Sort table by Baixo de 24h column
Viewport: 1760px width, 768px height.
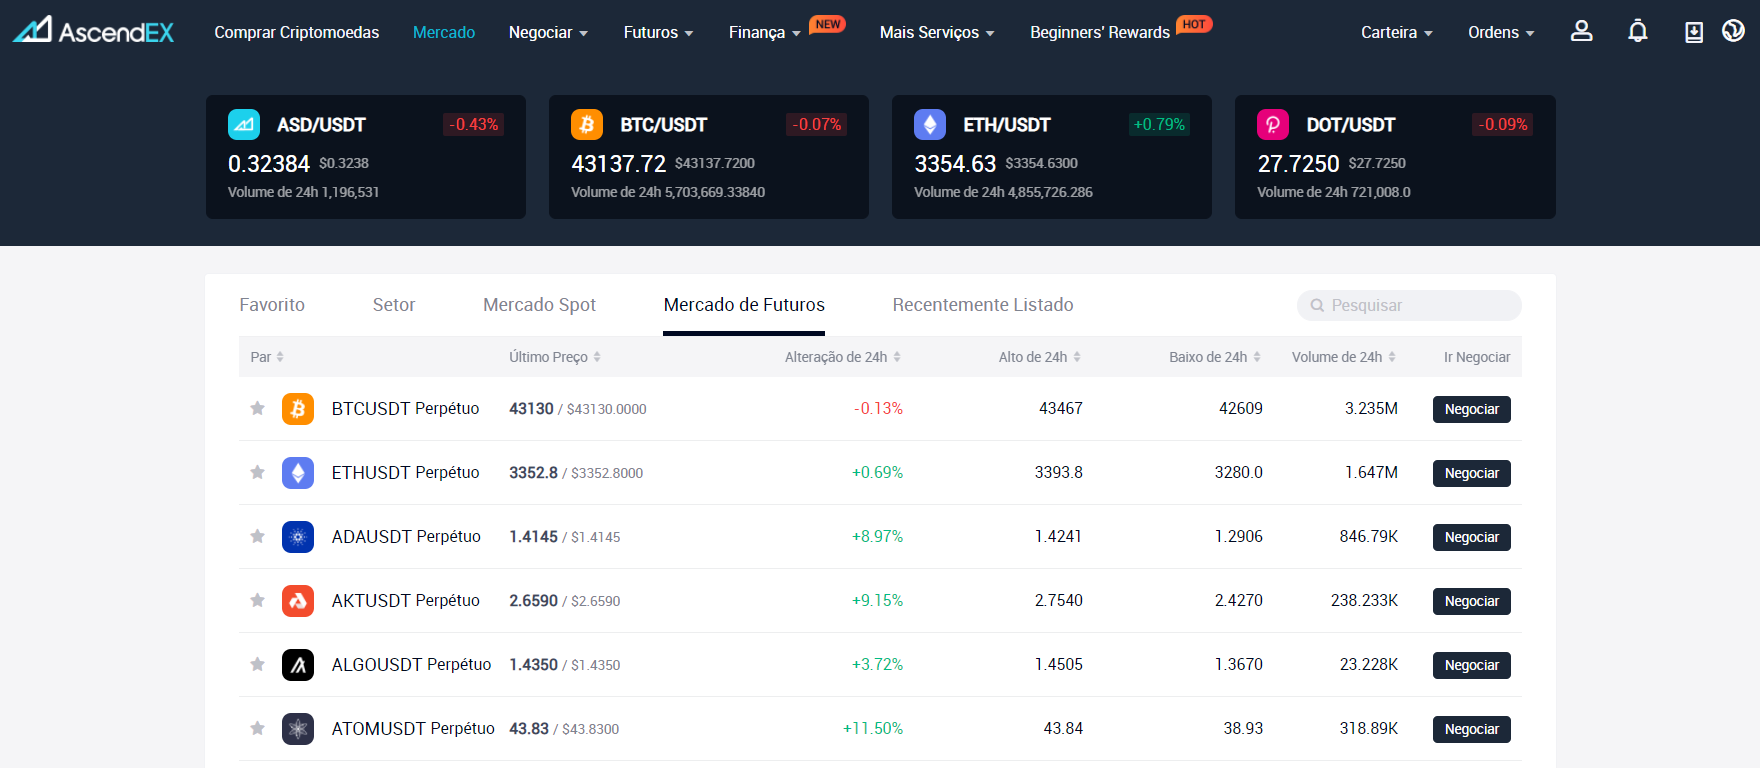pyautogui.click(x=1215, y=357)
